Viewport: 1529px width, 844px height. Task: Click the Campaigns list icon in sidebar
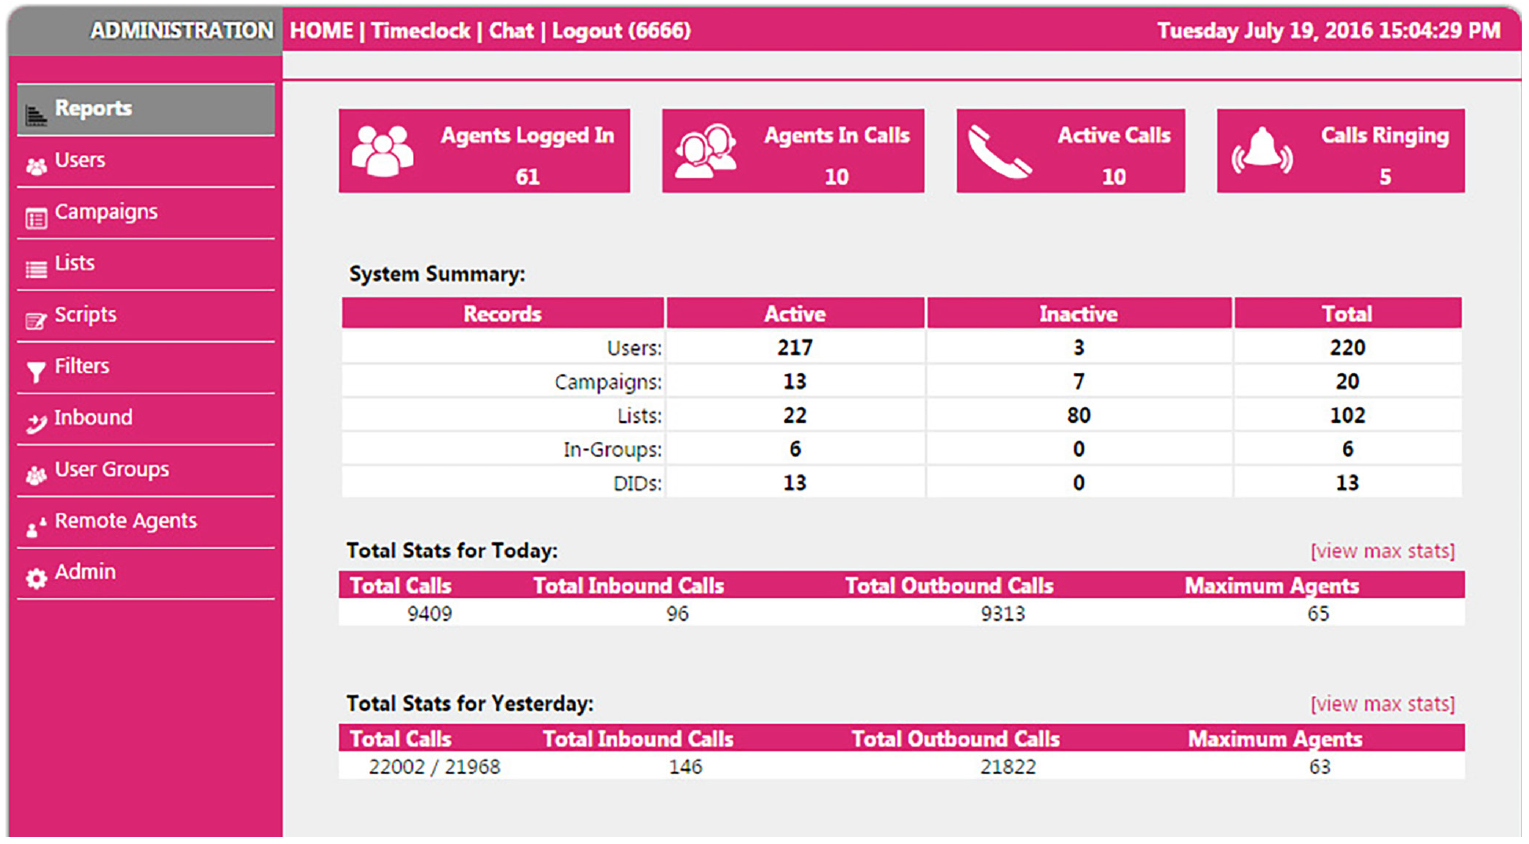click(36, 218)
